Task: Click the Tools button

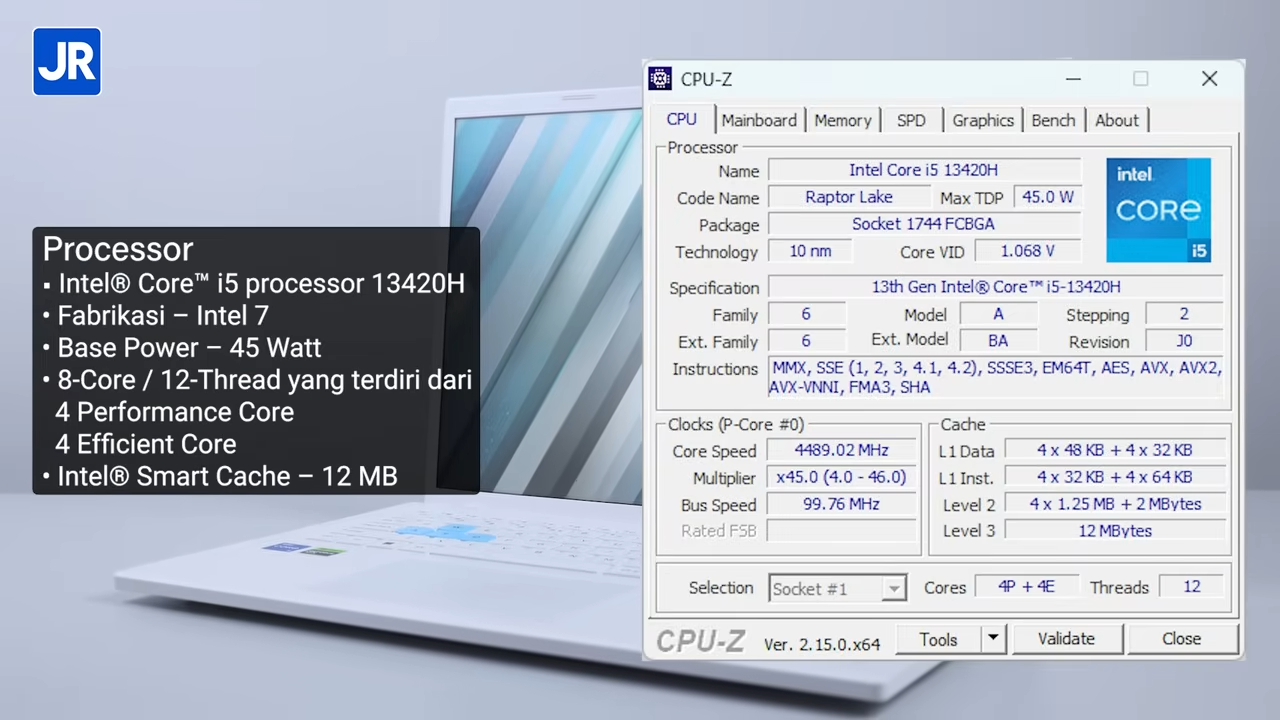Action: point(938,639)
